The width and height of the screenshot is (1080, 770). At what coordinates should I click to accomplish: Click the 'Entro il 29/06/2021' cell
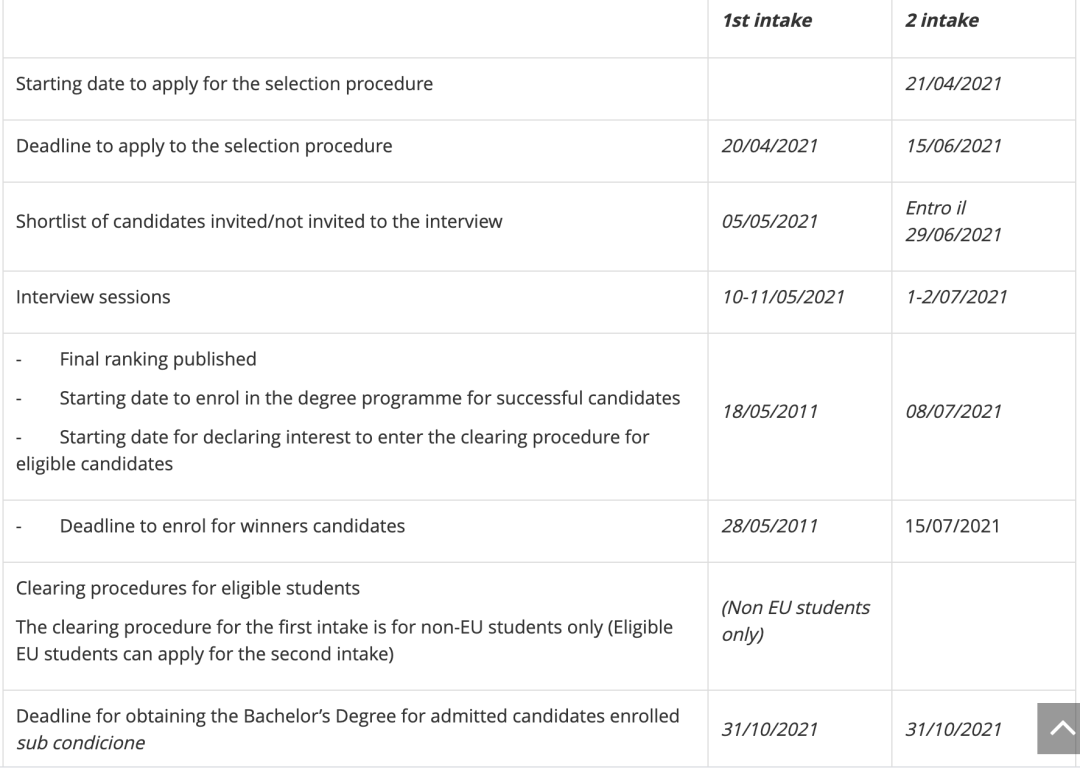coord(952,221)
